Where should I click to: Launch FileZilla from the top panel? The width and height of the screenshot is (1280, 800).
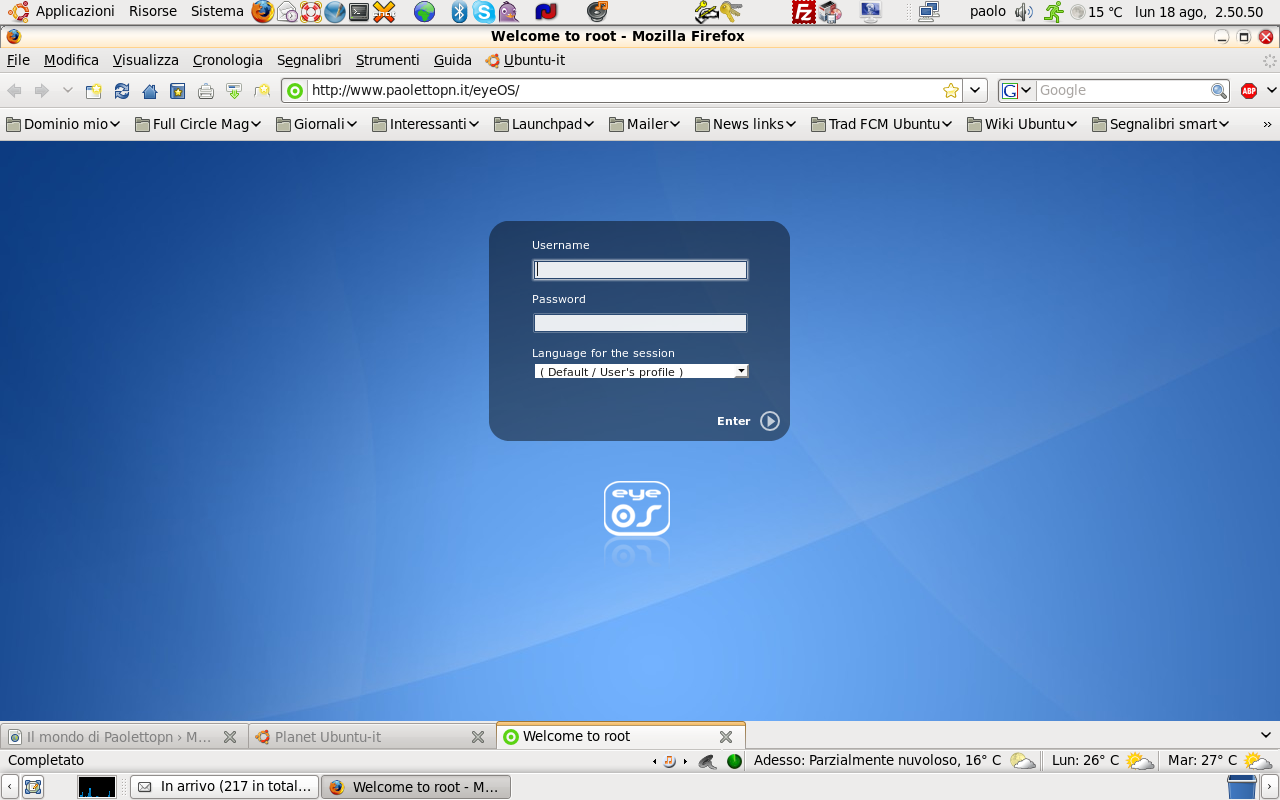(804, 12)
